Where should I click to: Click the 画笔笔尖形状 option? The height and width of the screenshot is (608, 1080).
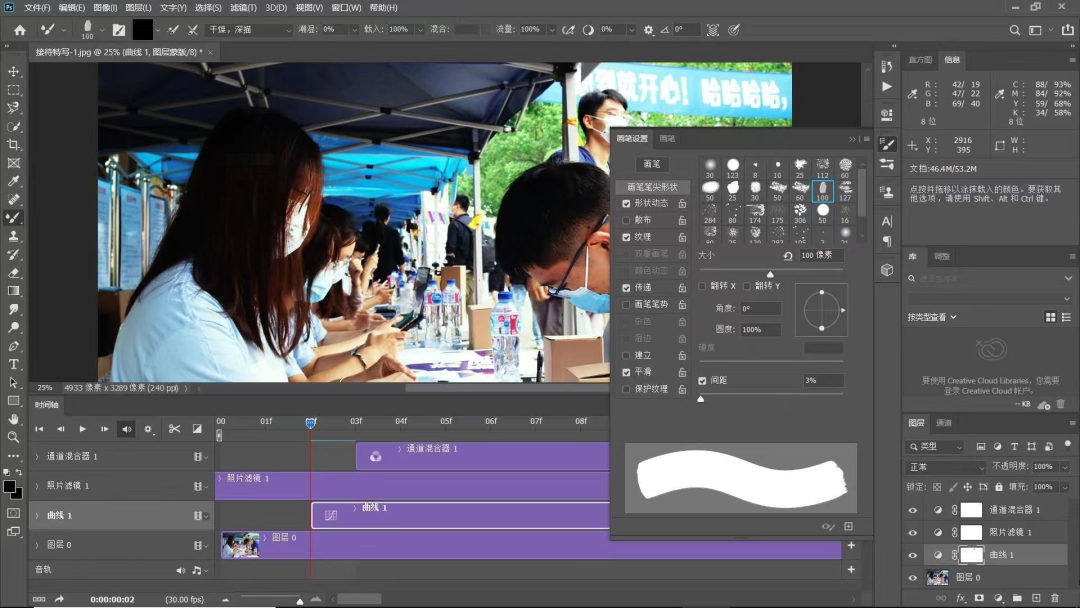click(x=652, y=186)
